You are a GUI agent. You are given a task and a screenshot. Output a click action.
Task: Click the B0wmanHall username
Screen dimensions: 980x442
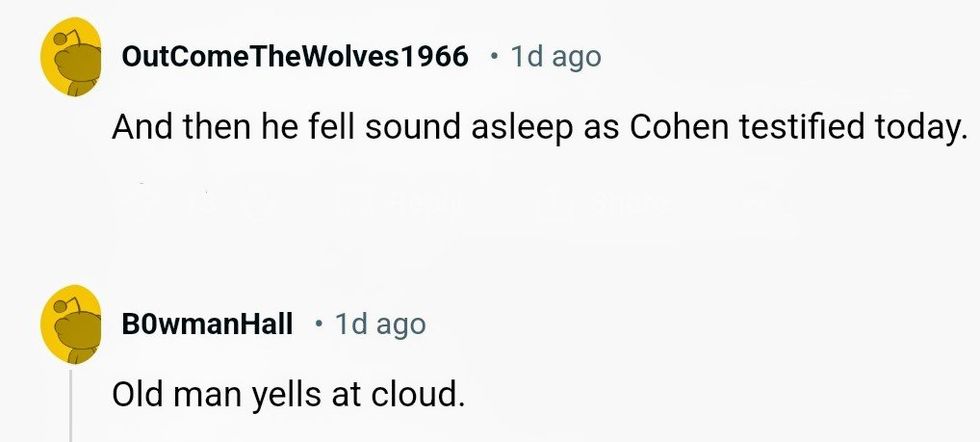207,324
